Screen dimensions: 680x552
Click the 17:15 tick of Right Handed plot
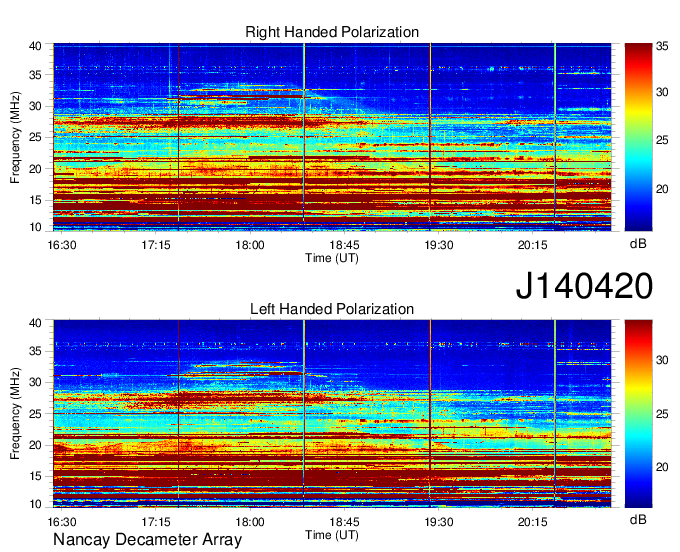(156, 245)
